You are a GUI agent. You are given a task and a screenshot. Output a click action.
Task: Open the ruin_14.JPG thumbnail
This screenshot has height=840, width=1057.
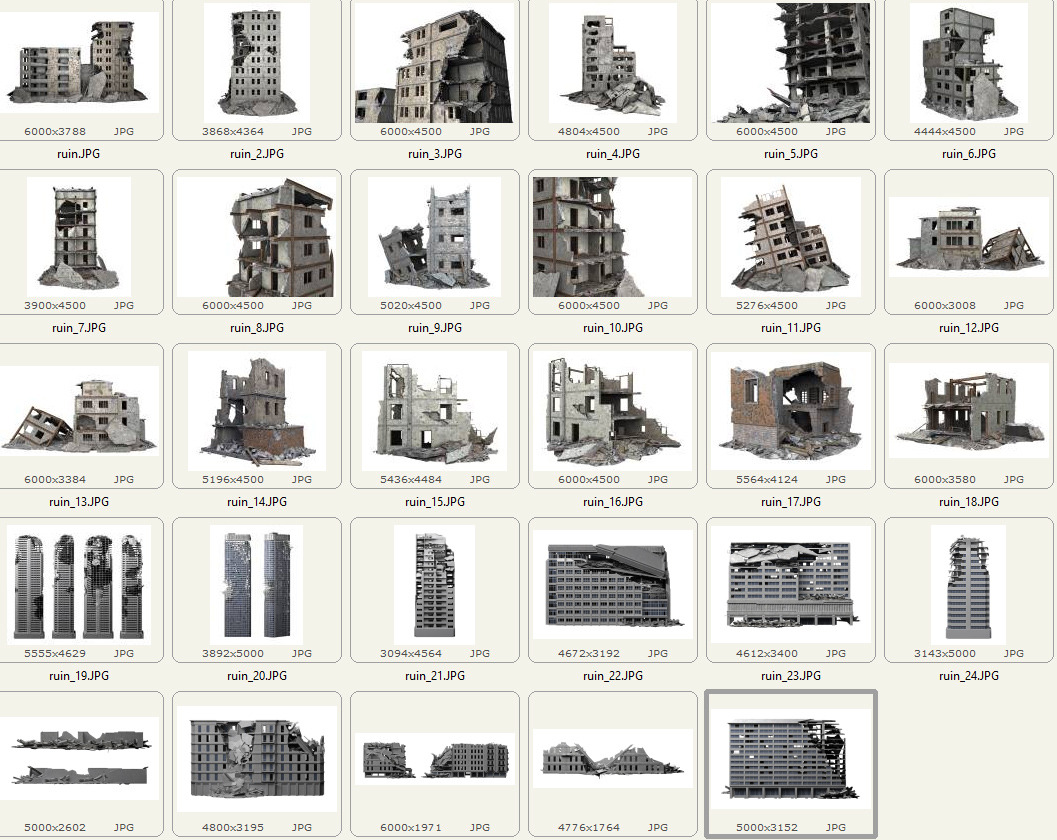click(x=257, y=411)
